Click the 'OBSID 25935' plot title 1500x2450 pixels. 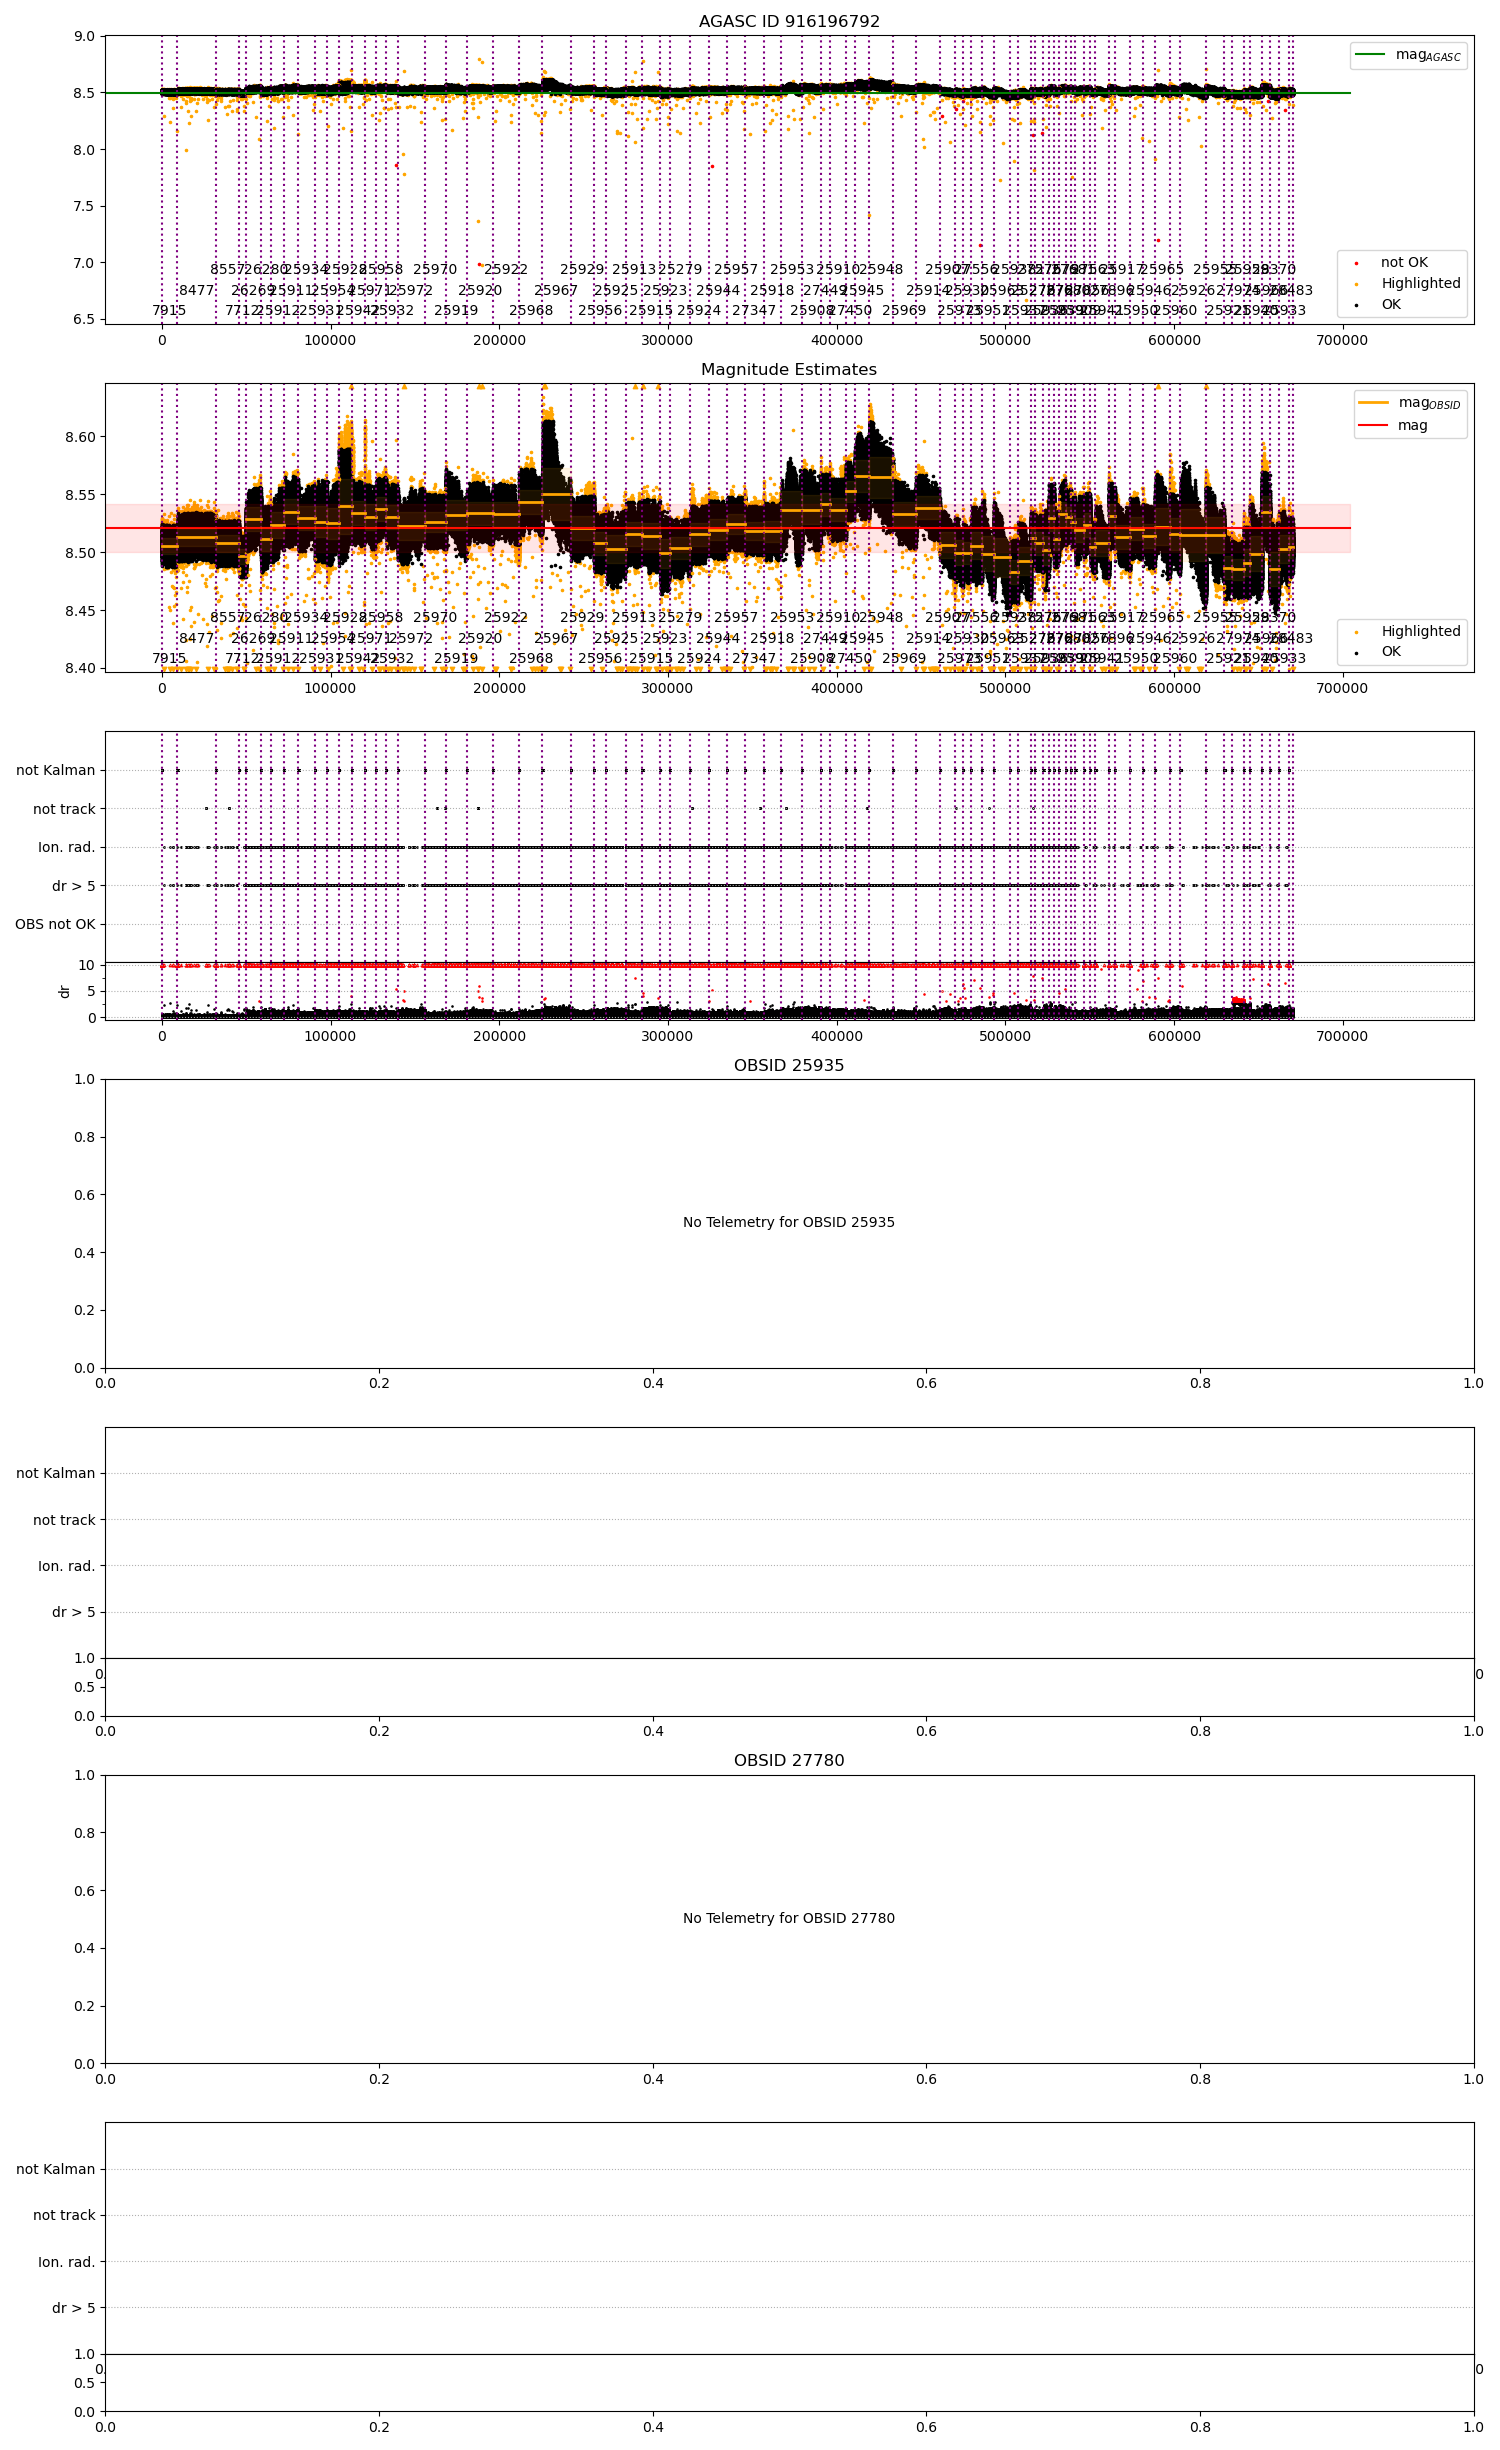coord(789,1065)
